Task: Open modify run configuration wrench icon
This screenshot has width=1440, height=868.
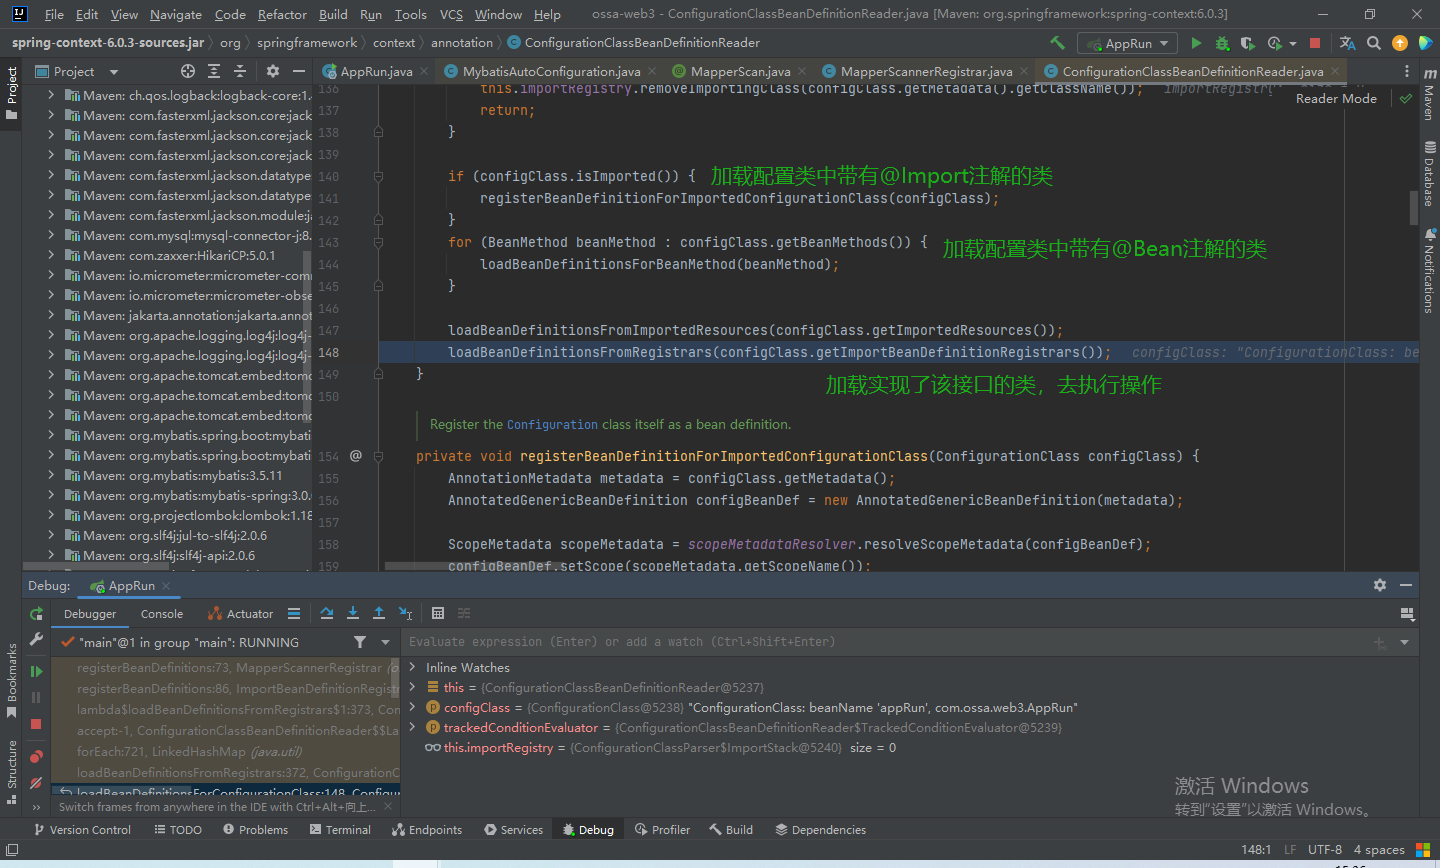Action: pyautogui.click(x=37, y=639)
